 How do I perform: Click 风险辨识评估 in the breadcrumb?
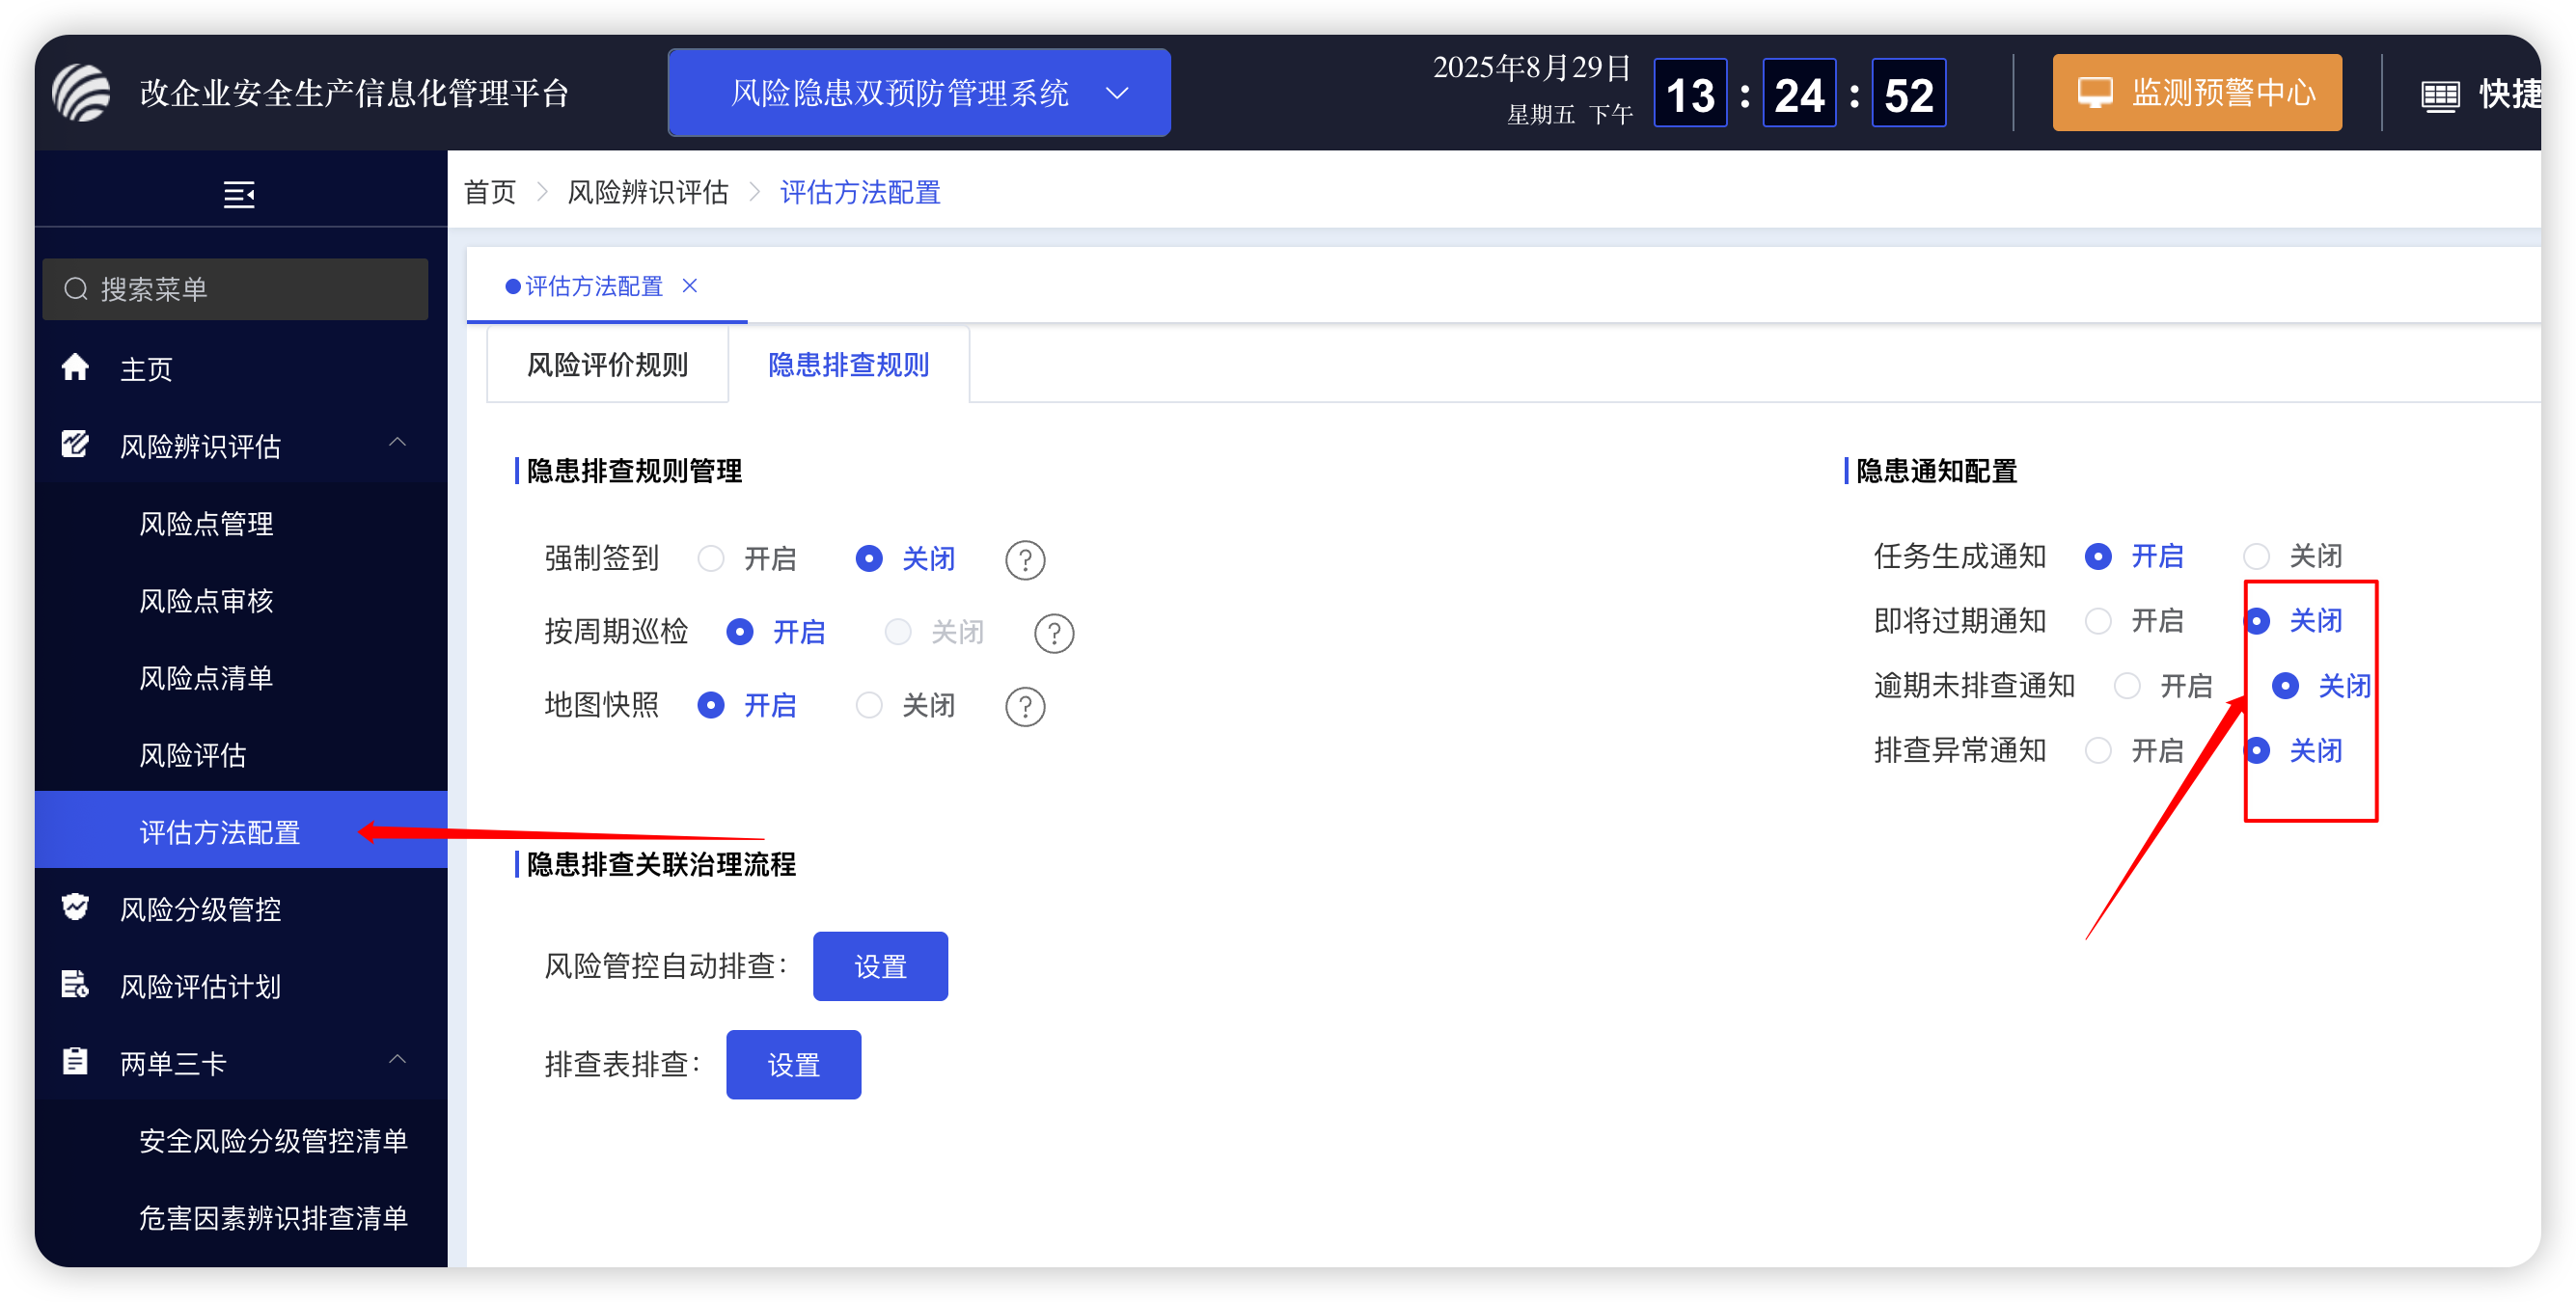648,192
